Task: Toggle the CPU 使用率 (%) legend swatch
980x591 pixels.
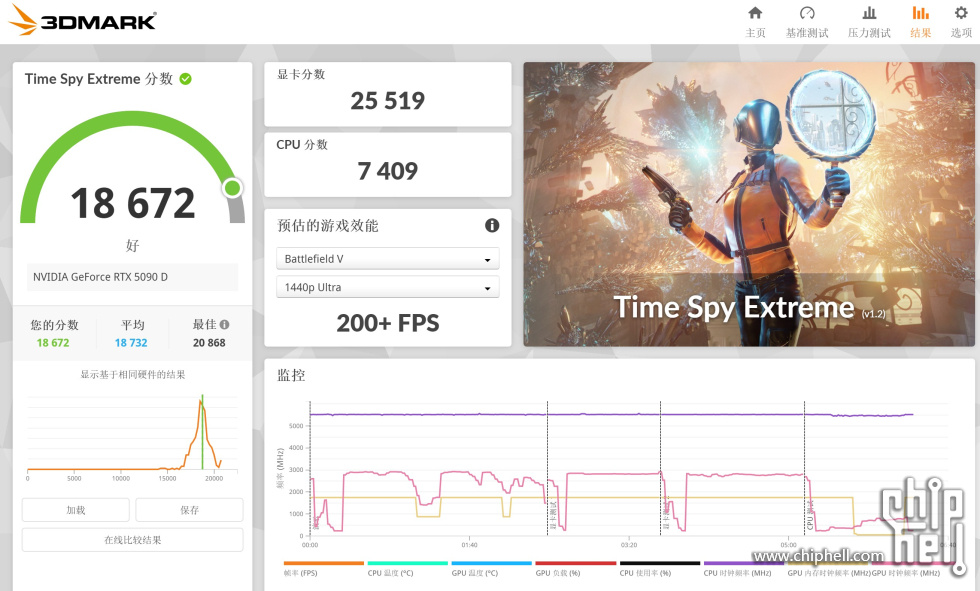Action: point(660,564)
